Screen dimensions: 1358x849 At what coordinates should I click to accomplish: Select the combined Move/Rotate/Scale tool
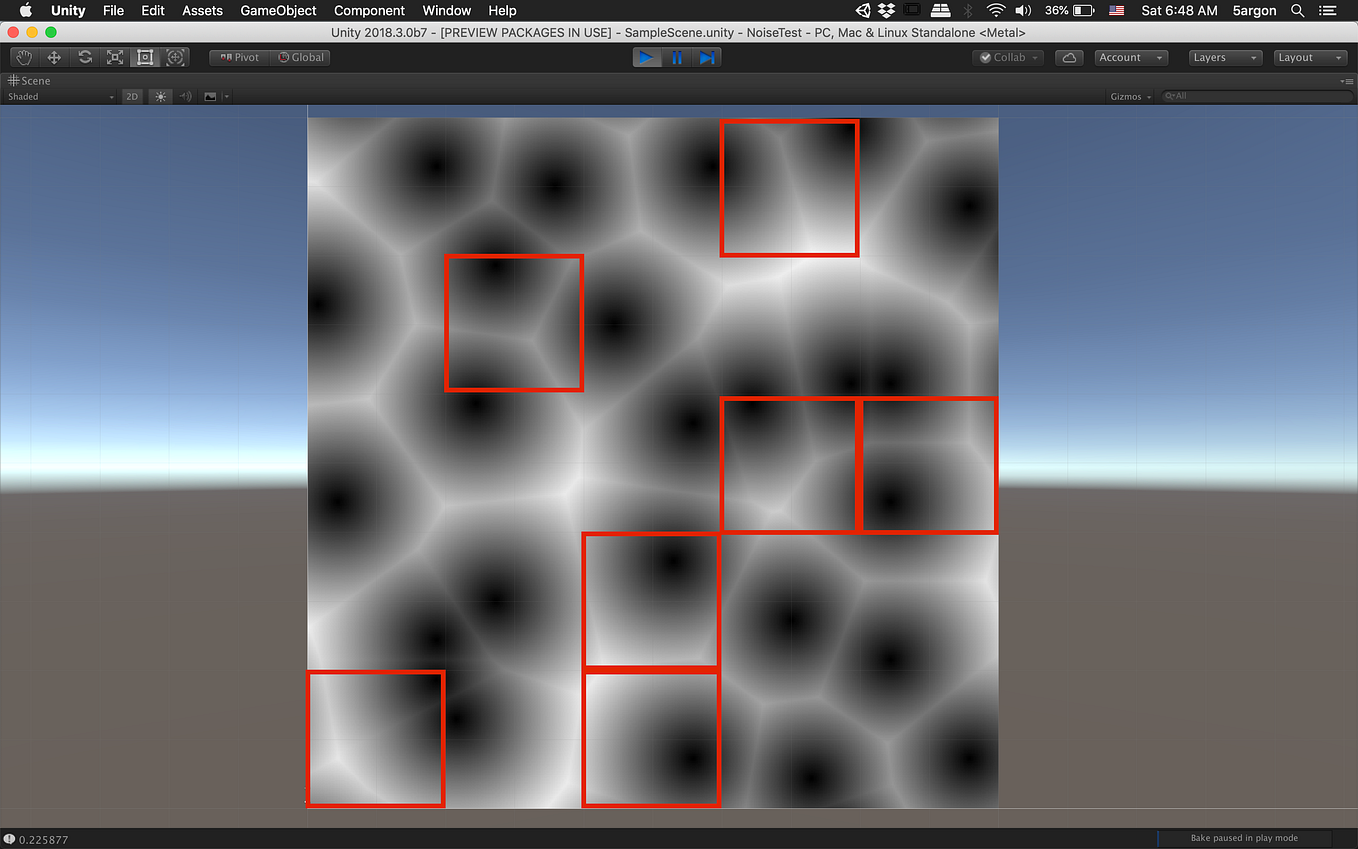[x=175, y=57]
